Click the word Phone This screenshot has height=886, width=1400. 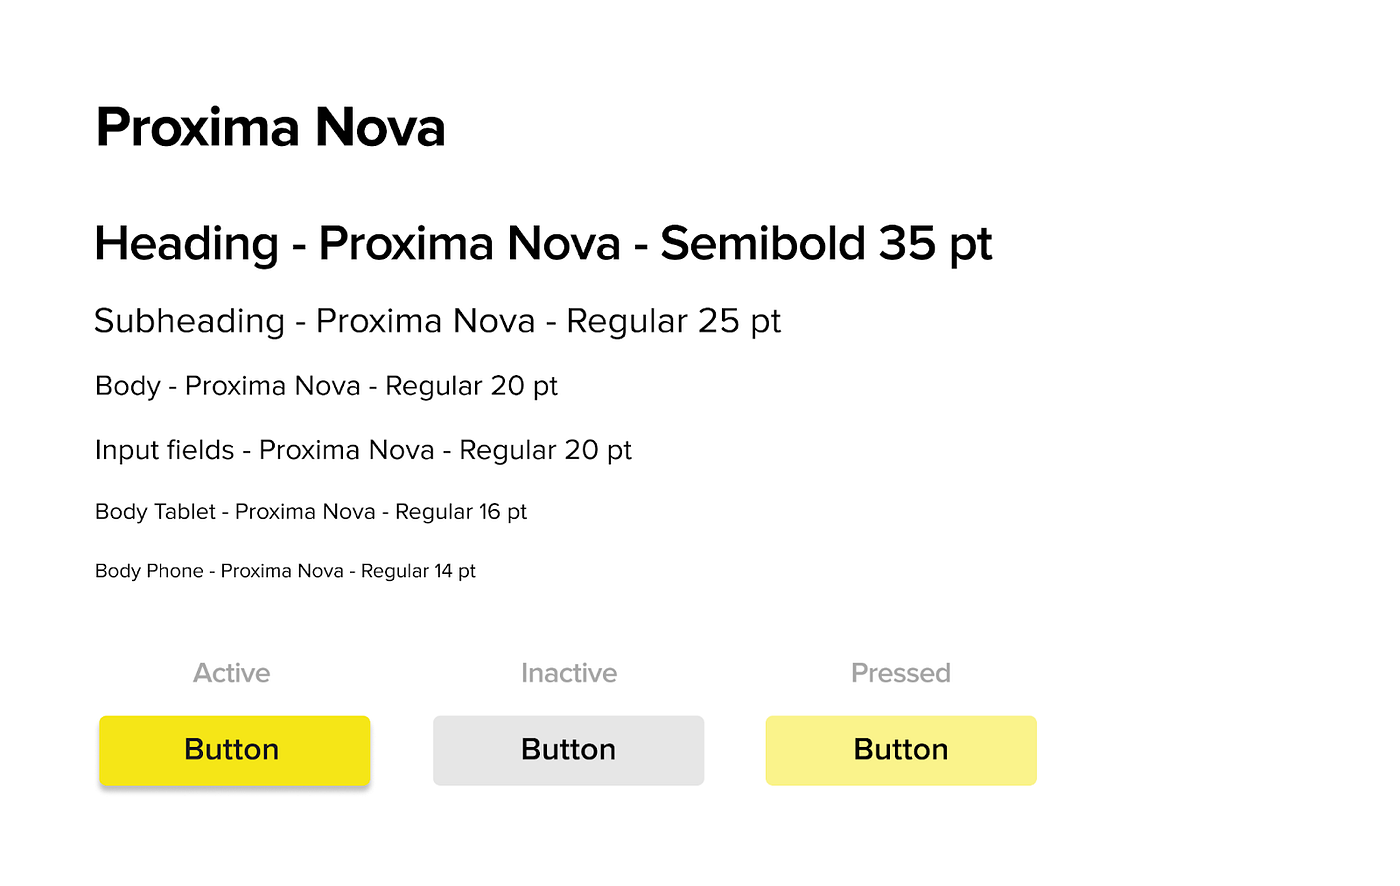(175, 571)
